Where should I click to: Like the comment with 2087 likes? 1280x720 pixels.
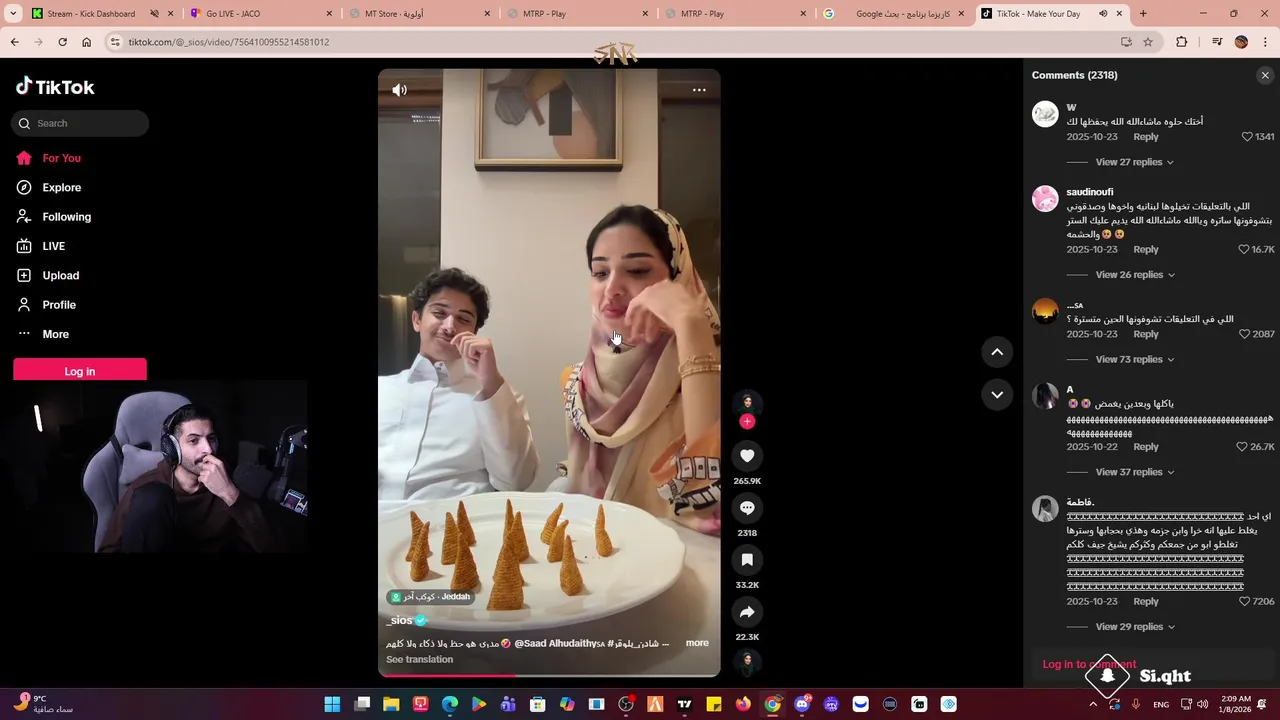point(1245,334)
